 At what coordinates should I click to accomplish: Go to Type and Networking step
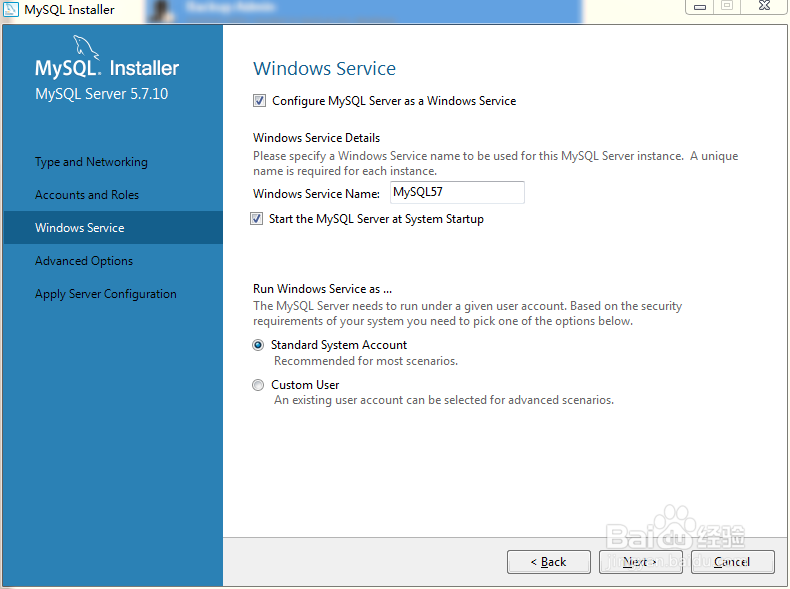click(x=91, y=162)
